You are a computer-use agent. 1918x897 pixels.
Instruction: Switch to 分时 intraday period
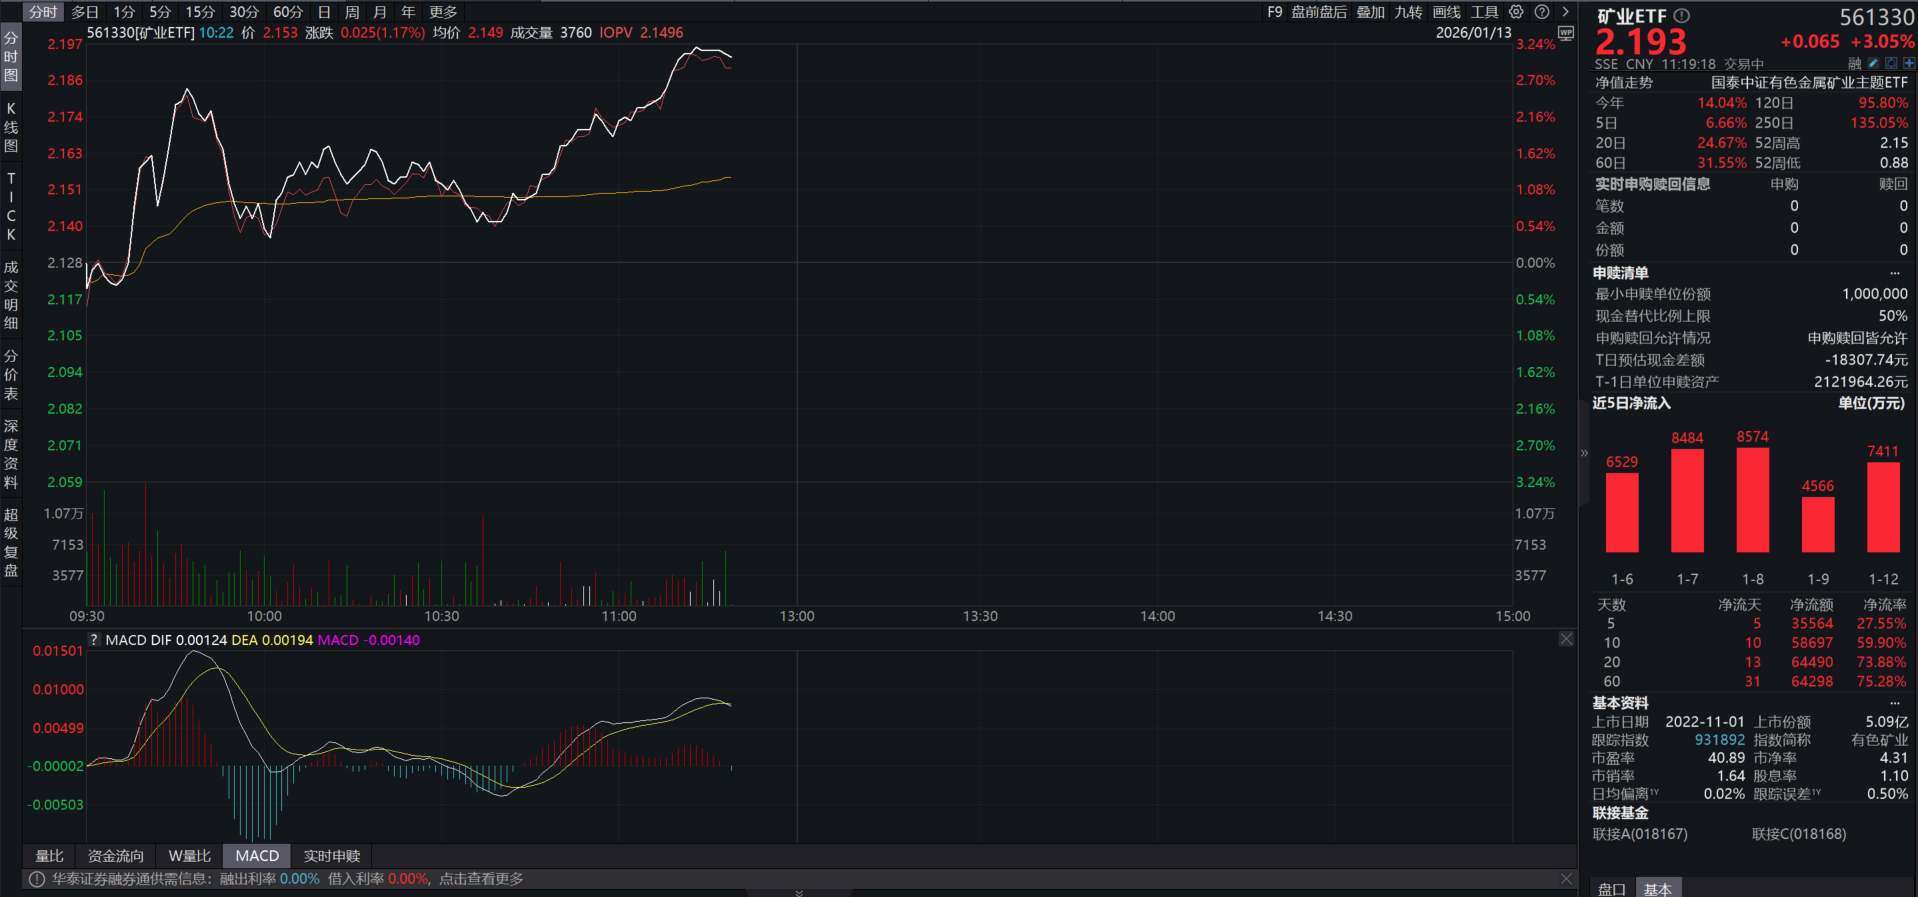coord(43,12)
